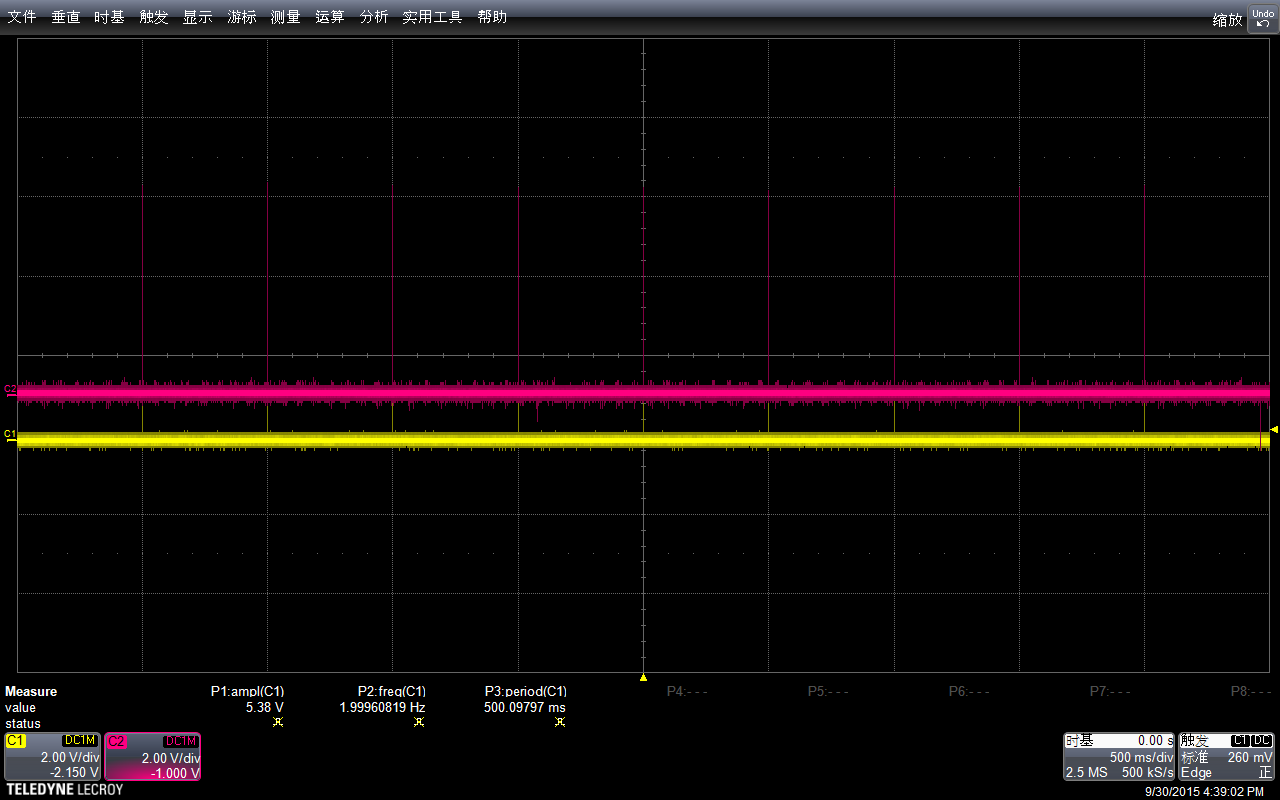The width and height of the screenshot is (1280, 800).
Task: Click the P2 status icon
Action: 419,722
